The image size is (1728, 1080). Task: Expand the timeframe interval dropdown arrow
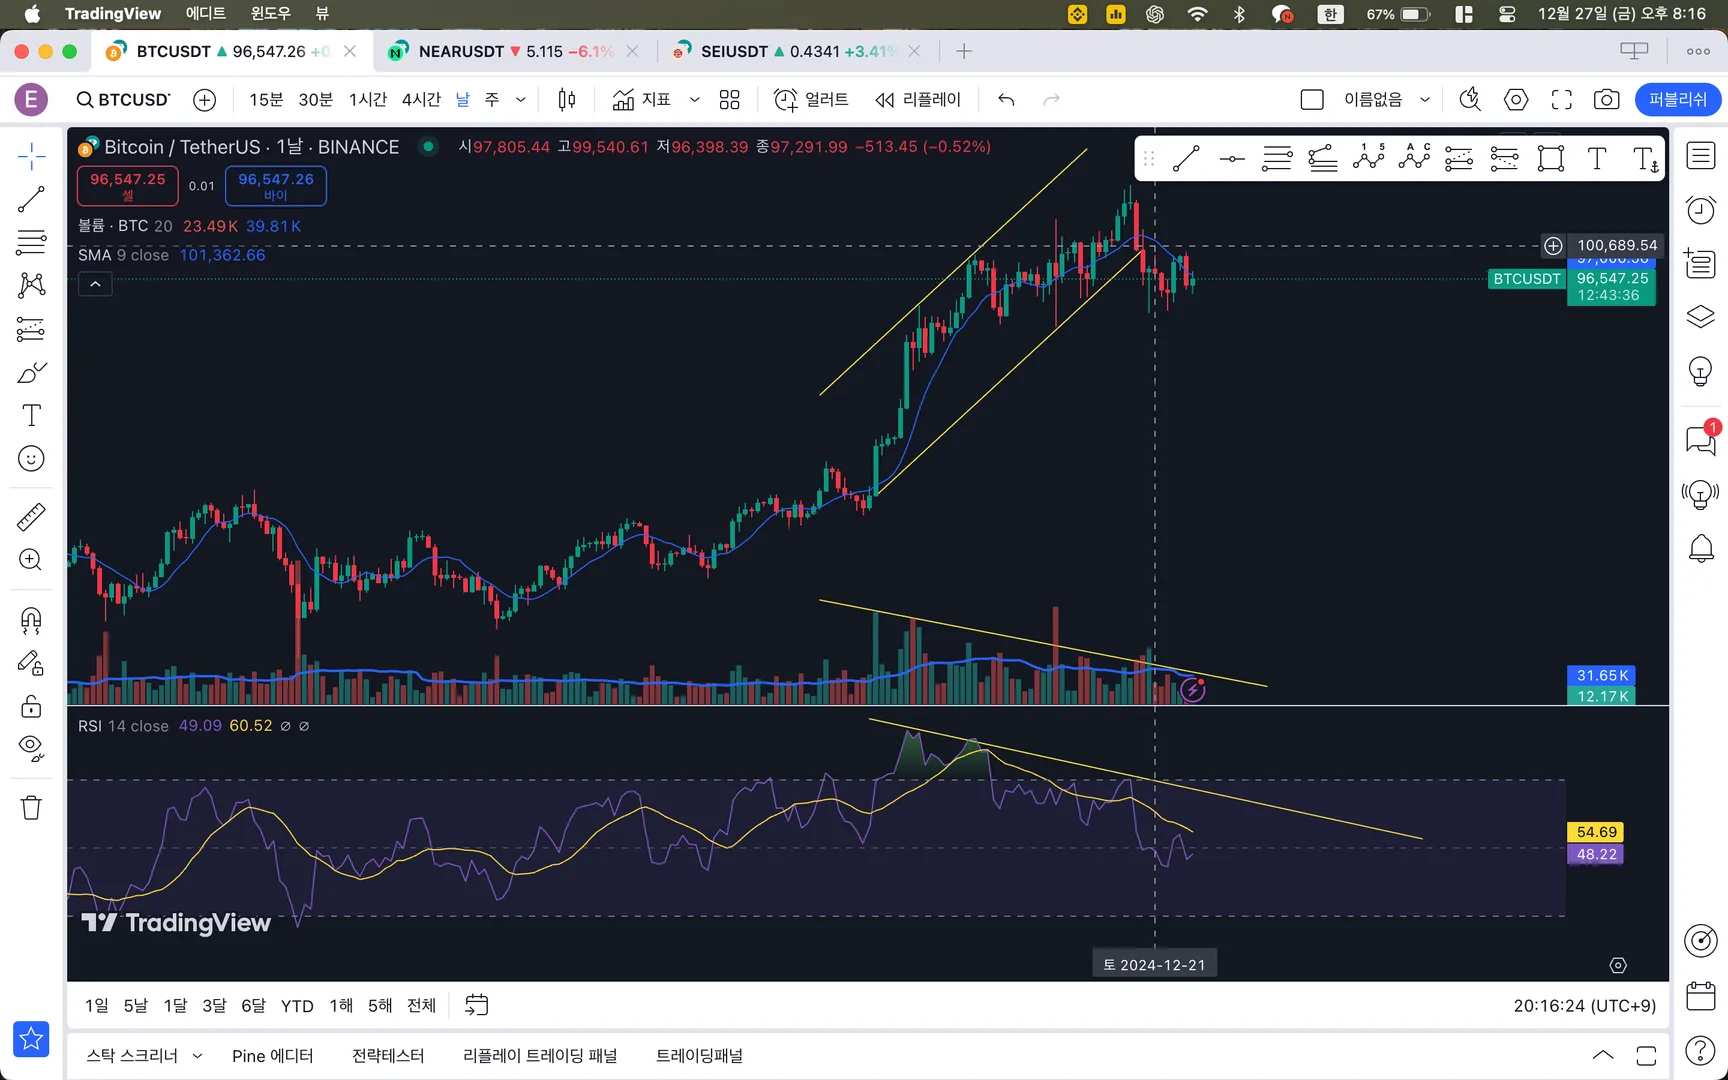pyautogui.click(x=521, y=100)
